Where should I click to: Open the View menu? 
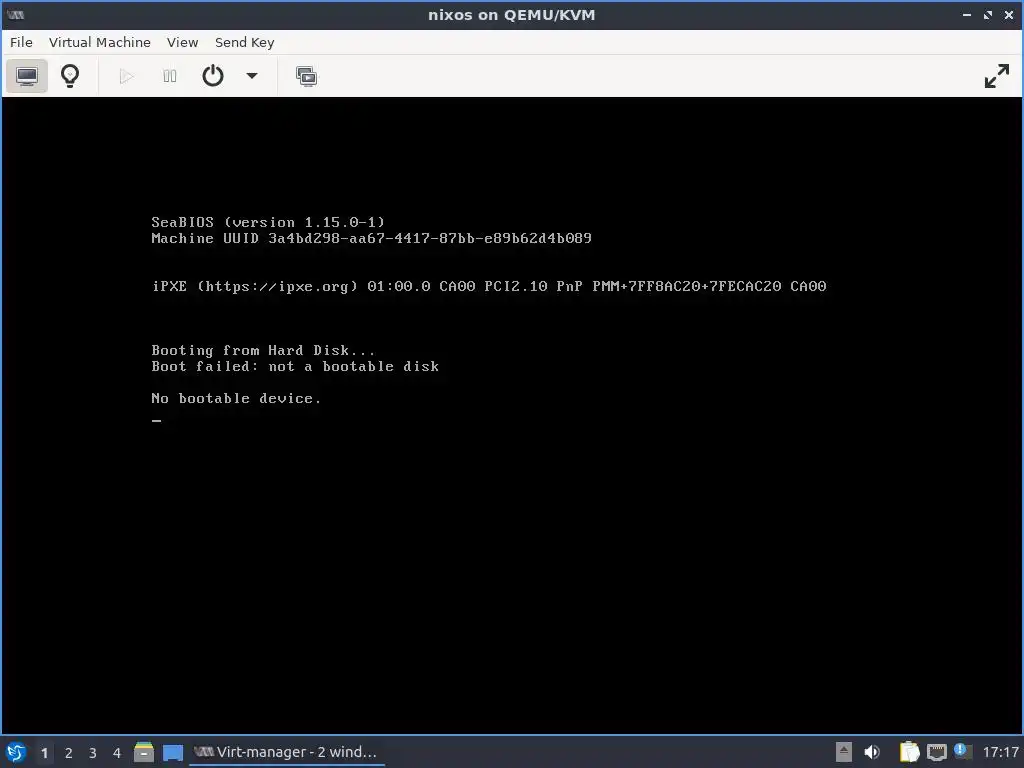(182, 42)
